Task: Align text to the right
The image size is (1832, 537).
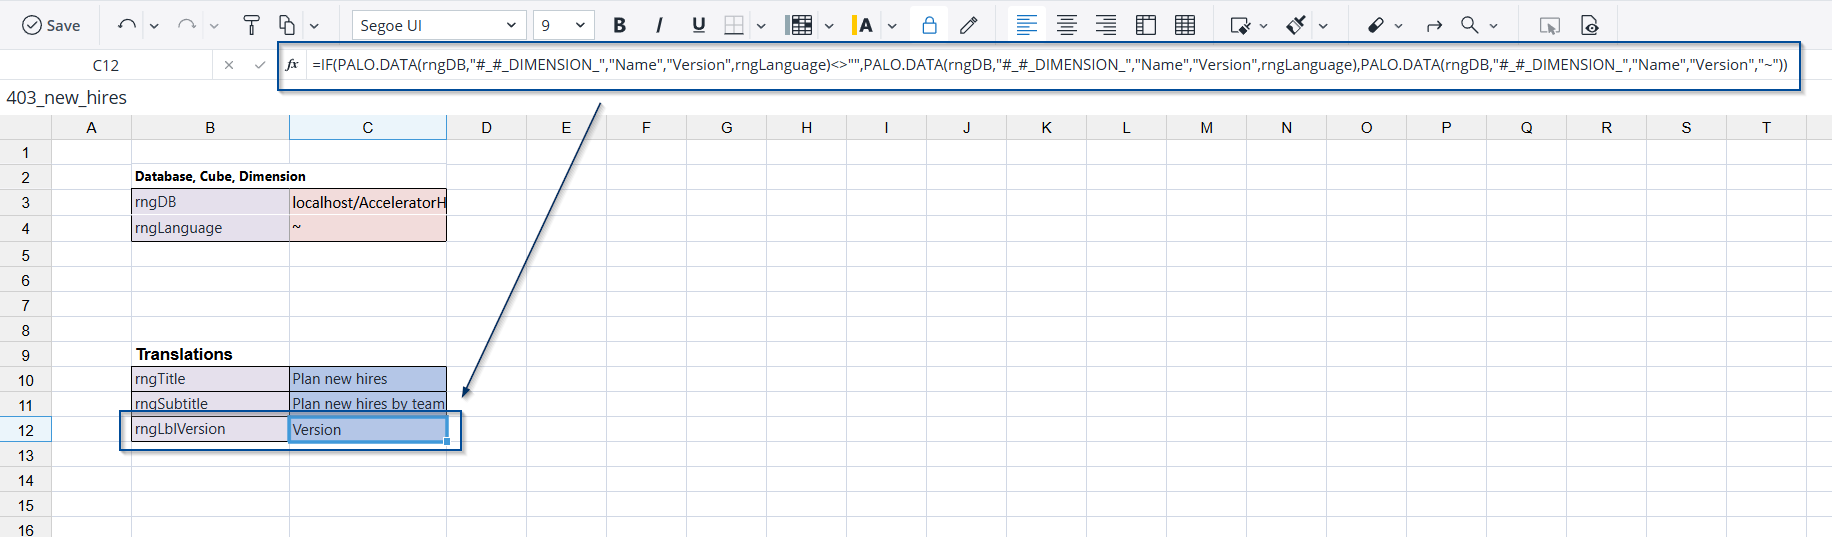Action: pos(1106,25)
